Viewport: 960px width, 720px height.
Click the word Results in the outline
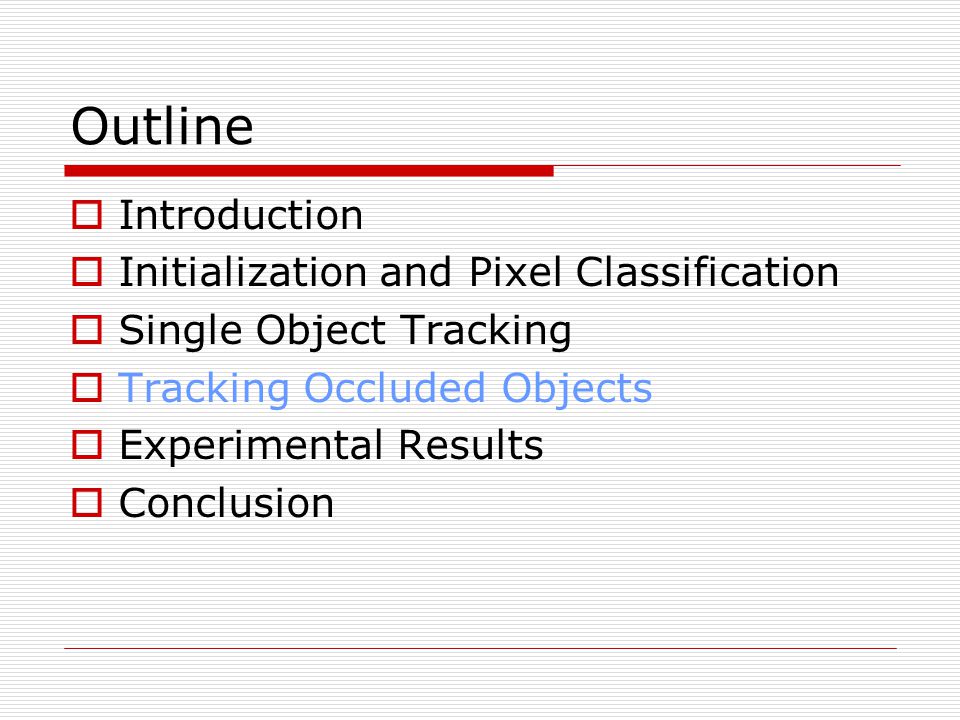[x=471, y=444]
